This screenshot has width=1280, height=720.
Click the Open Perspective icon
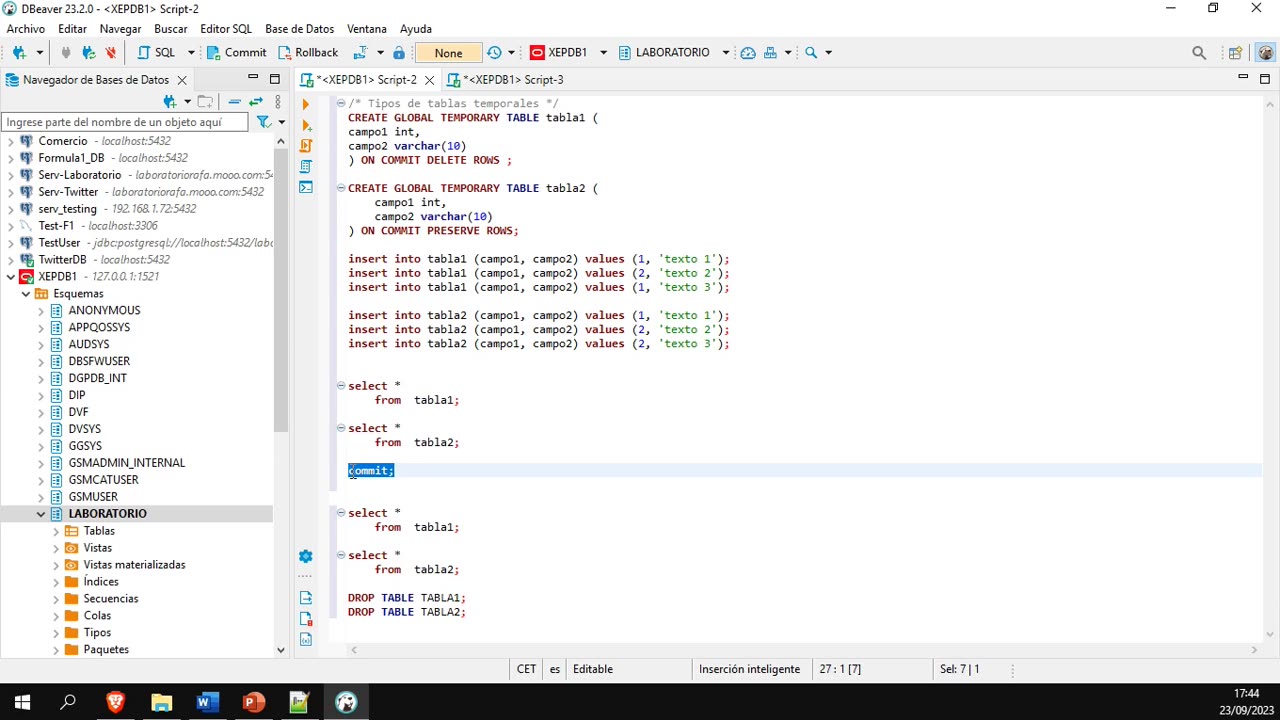(1236, 53)
